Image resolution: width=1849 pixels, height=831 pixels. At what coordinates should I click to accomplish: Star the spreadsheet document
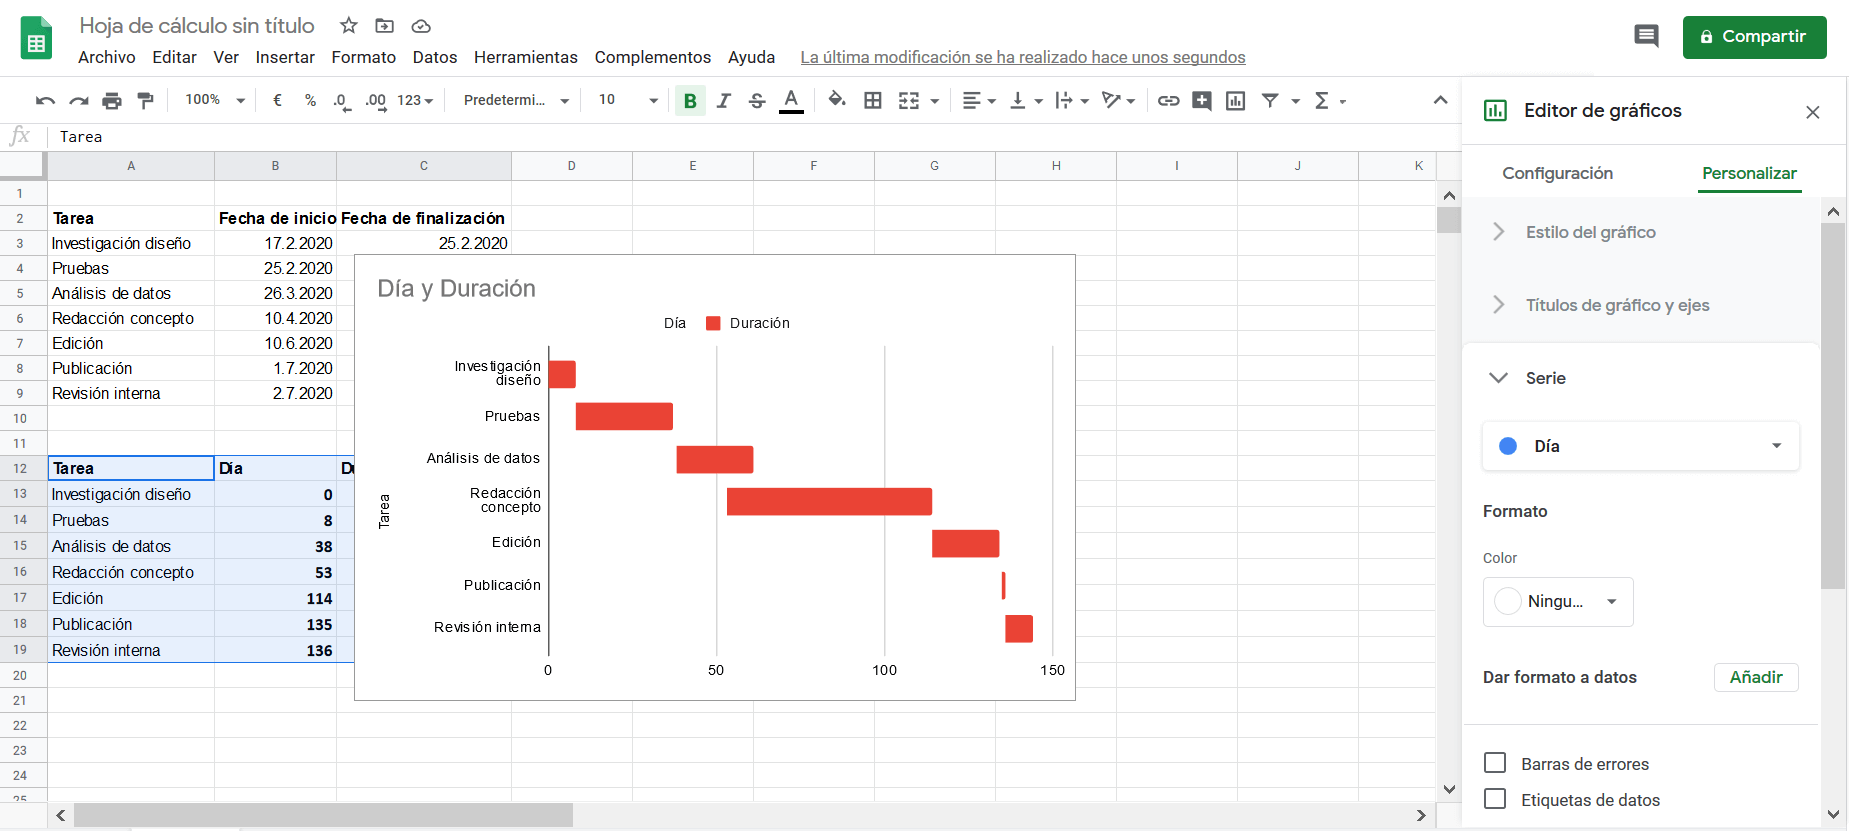(x=349, y=25)
